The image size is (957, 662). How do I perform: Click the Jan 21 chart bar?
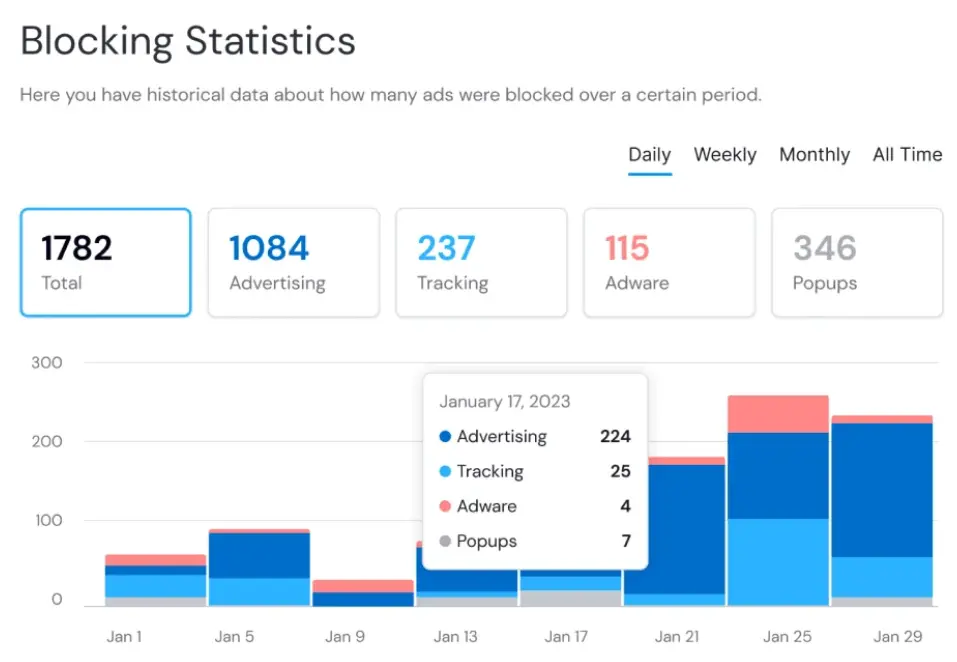pyautogui.click(x=674, y=530)
